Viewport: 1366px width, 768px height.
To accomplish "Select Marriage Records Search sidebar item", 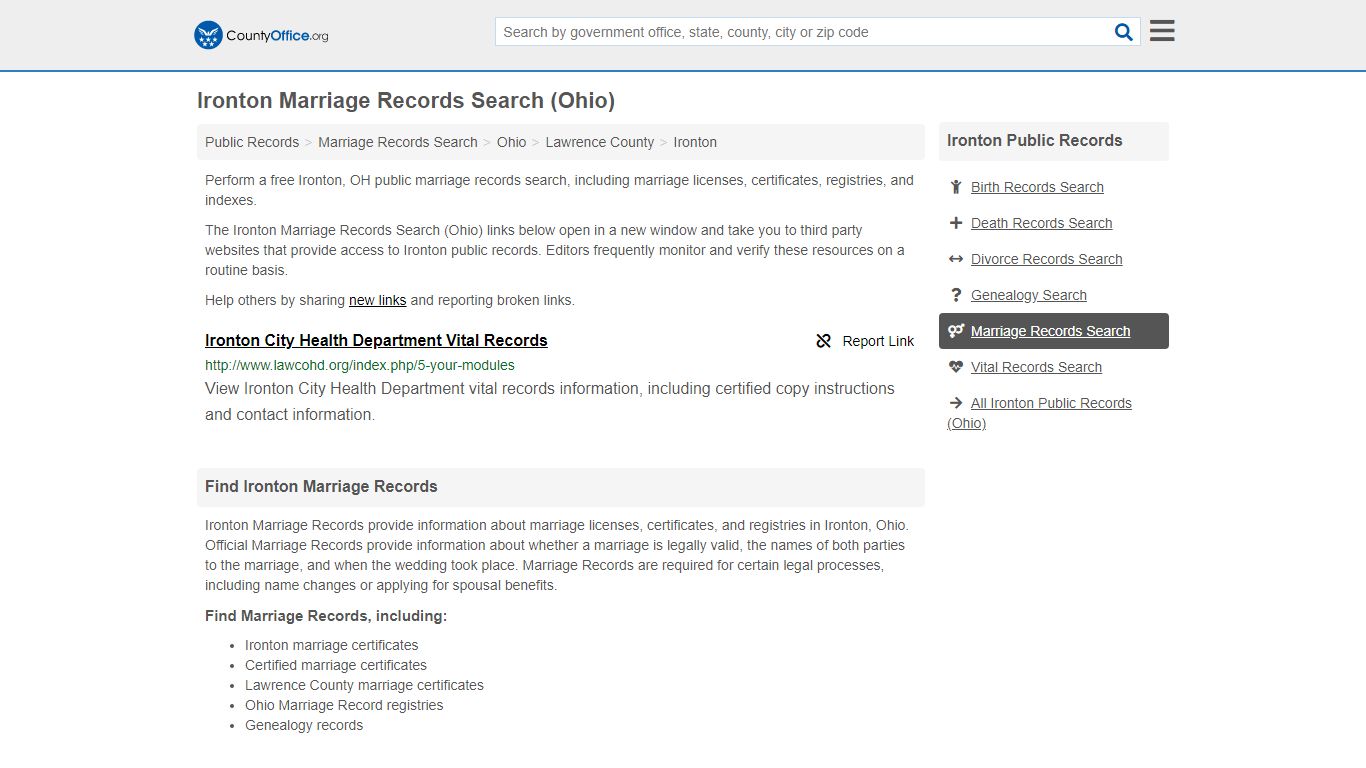I will click(x=1054, y=331).
